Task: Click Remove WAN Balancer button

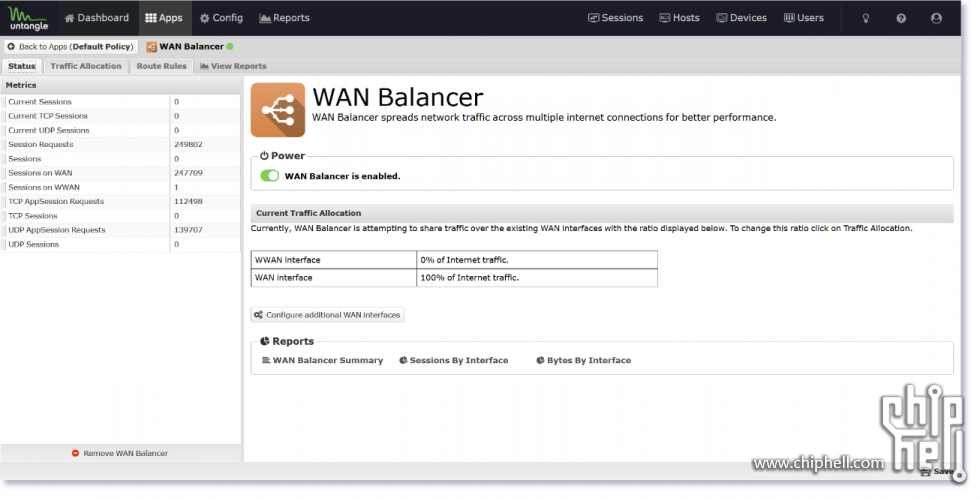Action: [x=120, y=453]
